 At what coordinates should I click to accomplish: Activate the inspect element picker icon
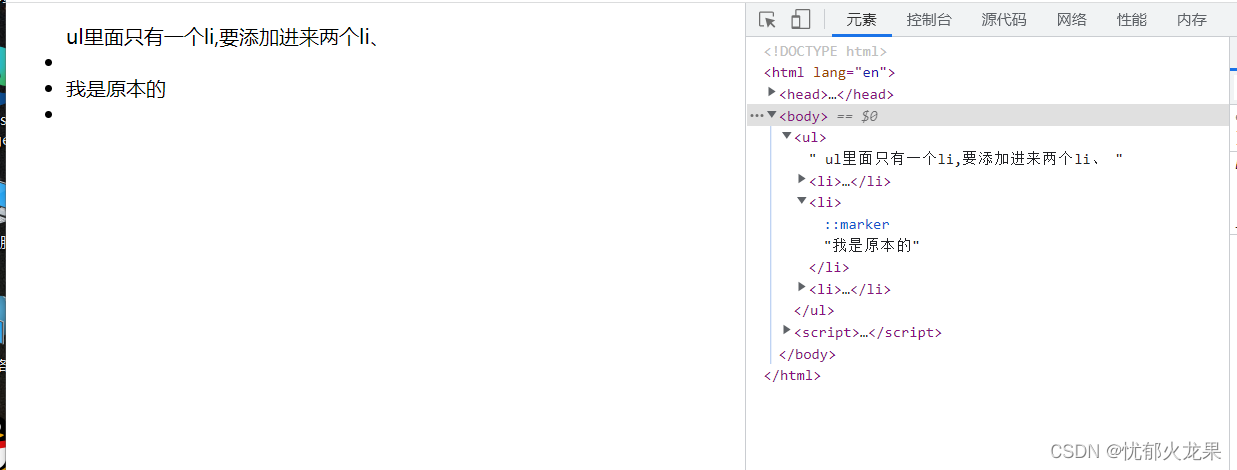767,20
